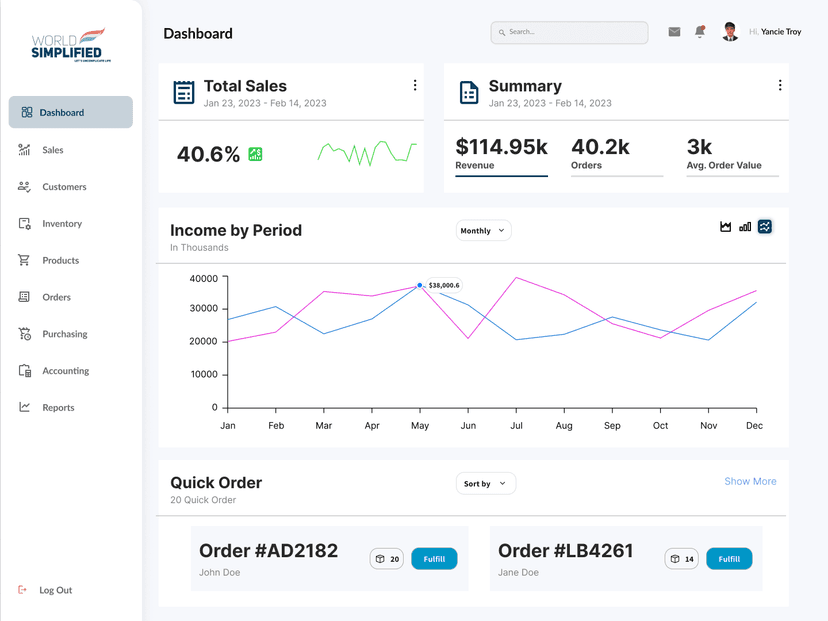Viewport: 828px width, 621px height.
Task: Select the line chart view icon
Action: (765, 227)
